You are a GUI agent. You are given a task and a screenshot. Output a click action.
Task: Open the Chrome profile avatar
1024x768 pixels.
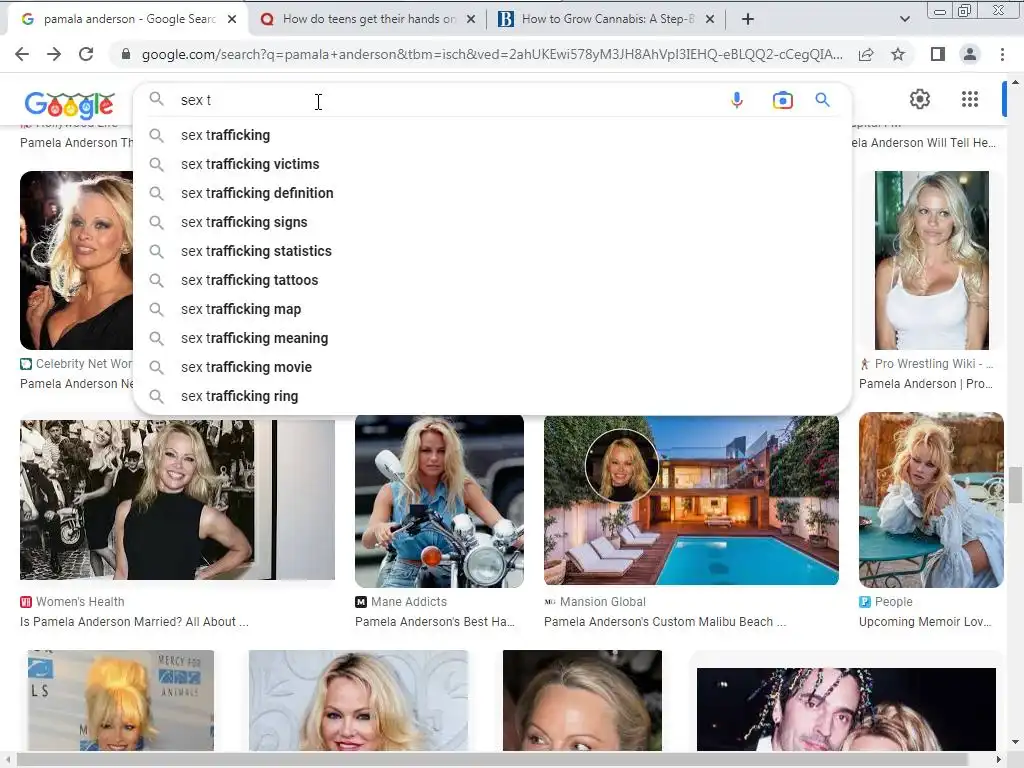tap(970, 54)
